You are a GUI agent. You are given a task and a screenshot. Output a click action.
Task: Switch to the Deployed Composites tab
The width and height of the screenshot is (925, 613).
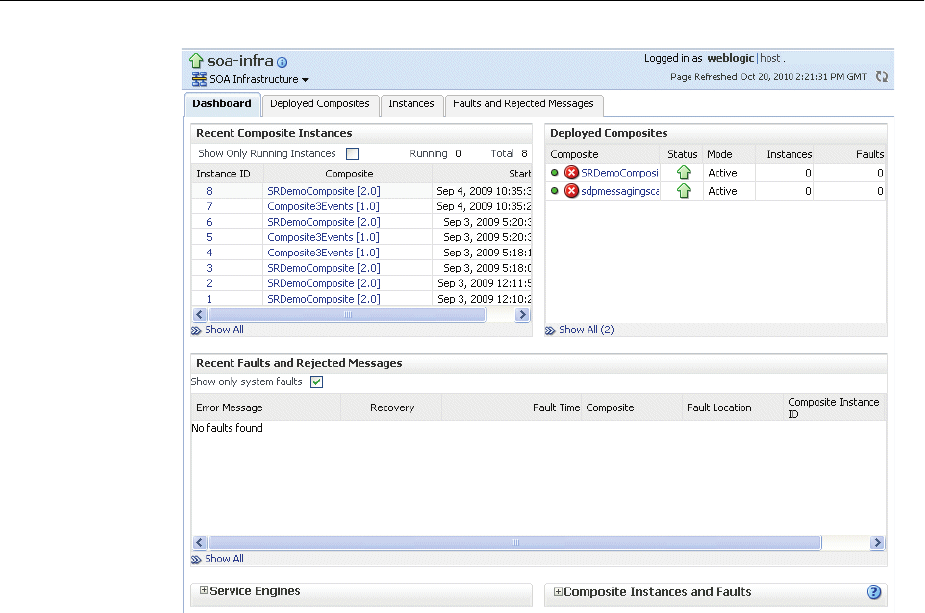coord(319,104)
